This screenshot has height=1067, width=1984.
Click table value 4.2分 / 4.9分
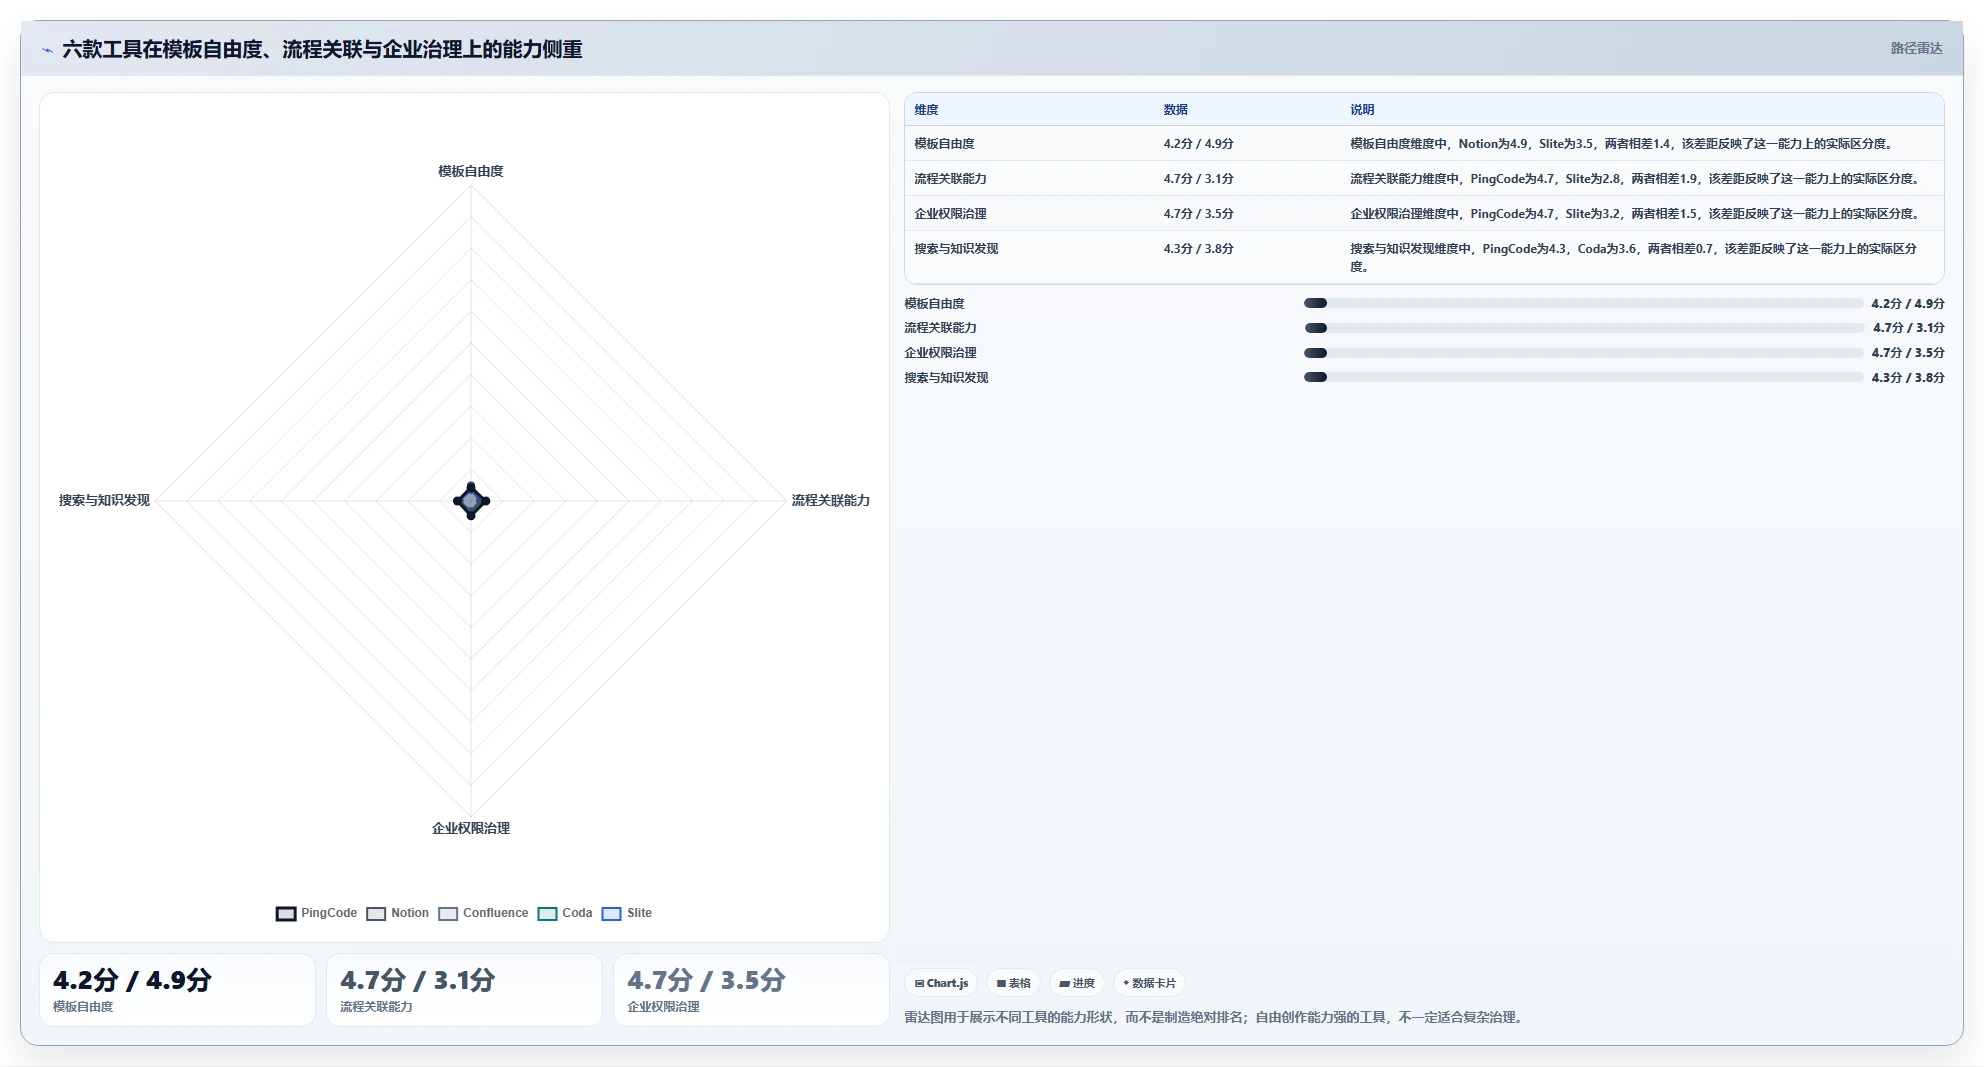click(x=1198, y=144)
